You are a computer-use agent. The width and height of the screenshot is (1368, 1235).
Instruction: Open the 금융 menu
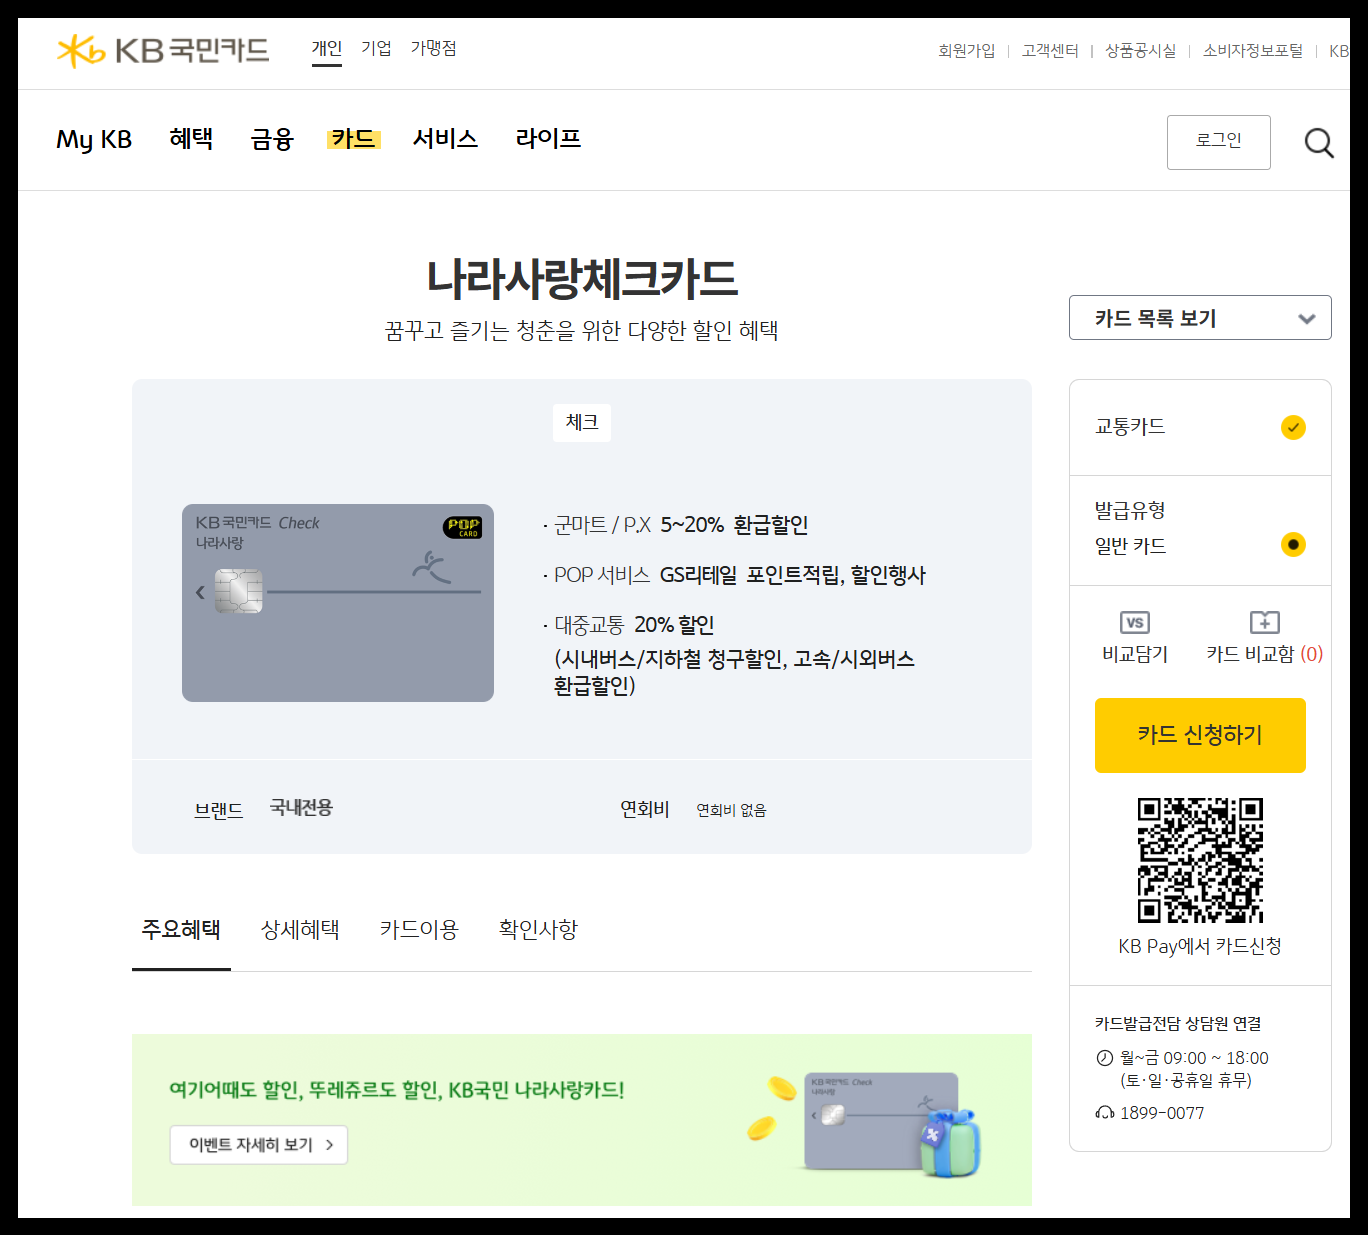point(272,139)
